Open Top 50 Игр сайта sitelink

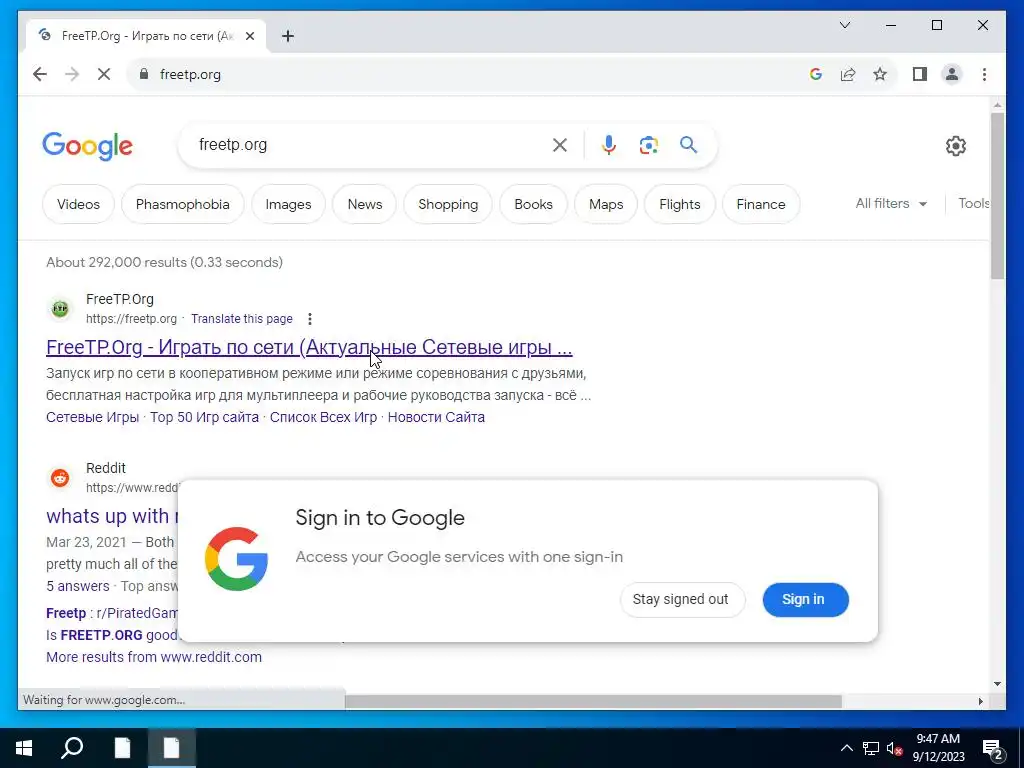point(204,417)
